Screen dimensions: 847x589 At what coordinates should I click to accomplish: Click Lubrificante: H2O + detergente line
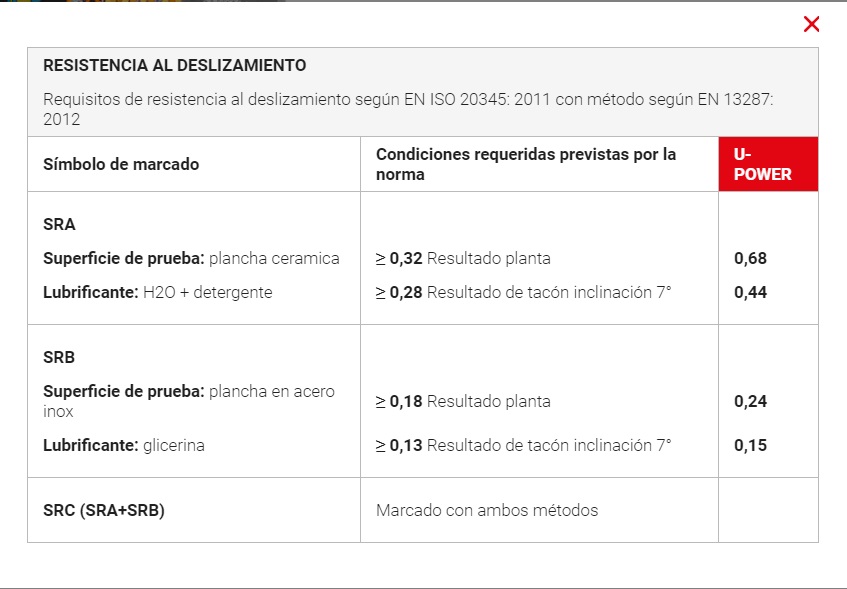pyautogui.click(x=158, y=292)
